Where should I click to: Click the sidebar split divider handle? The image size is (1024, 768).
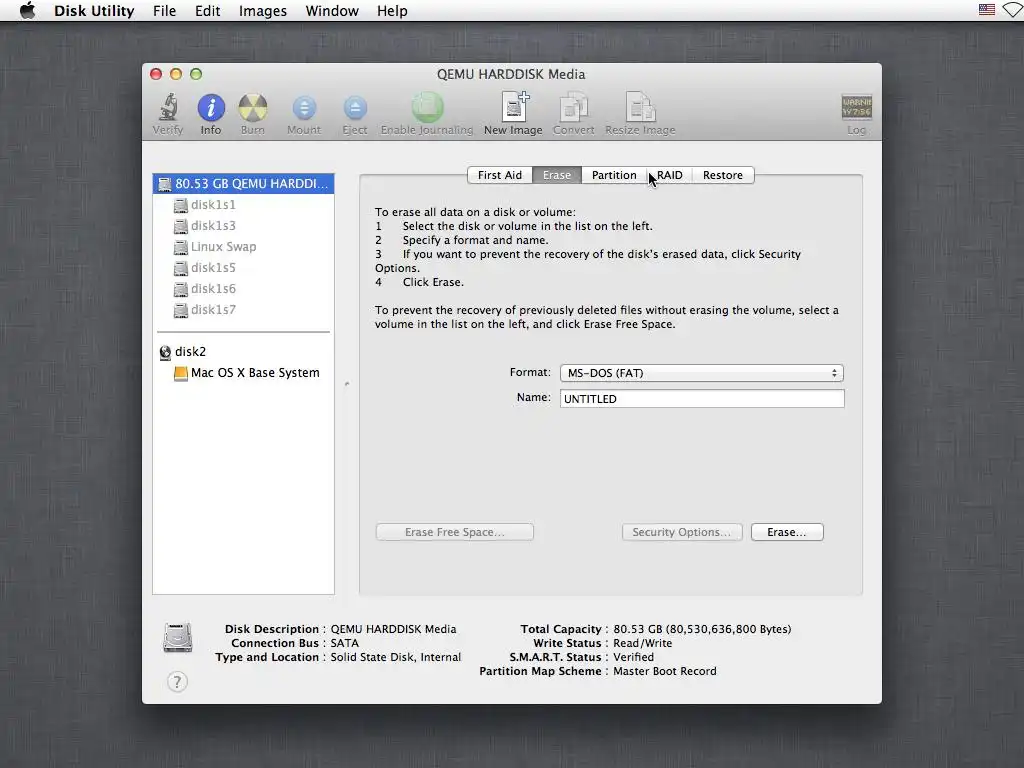pyautogui.click(x=347, y=384)
